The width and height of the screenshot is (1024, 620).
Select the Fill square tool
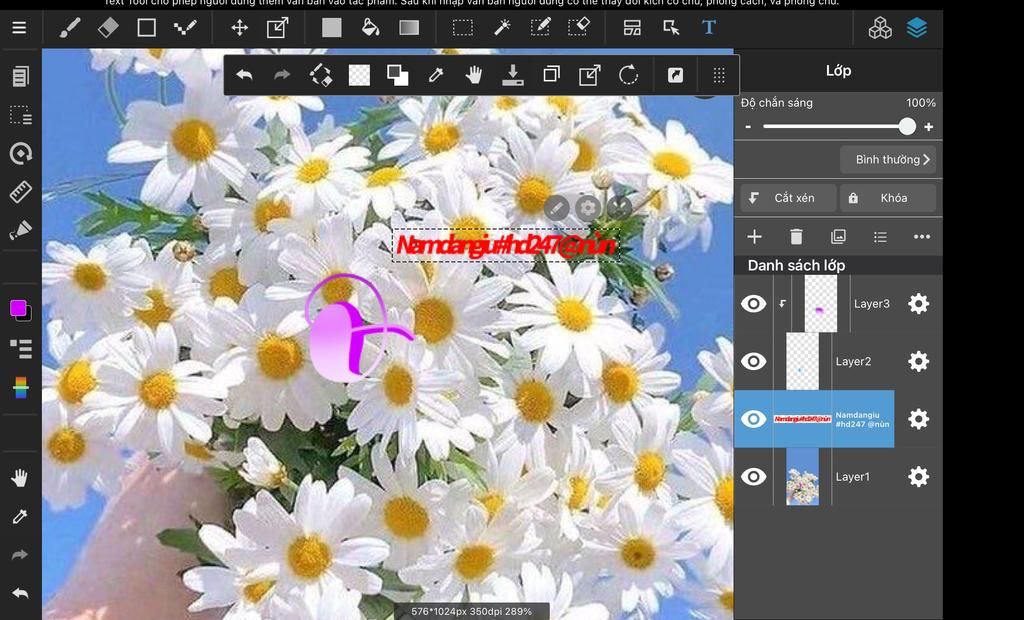[332, 28]
